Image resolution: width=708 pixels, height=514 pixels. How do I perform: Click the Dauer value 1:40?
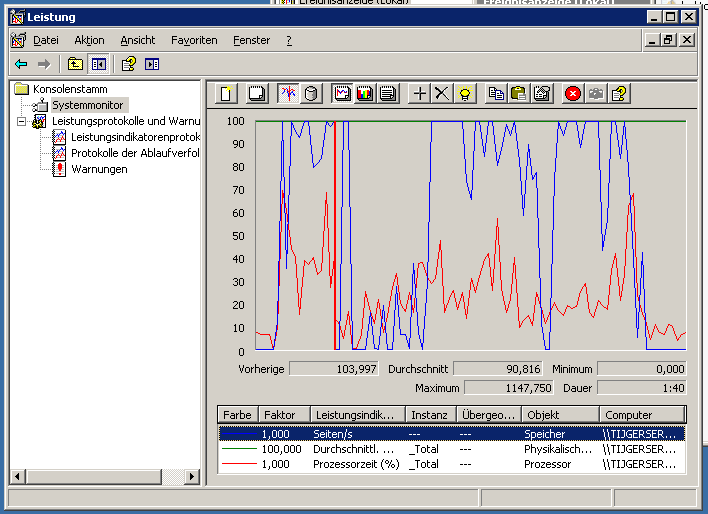coord(642,388)
